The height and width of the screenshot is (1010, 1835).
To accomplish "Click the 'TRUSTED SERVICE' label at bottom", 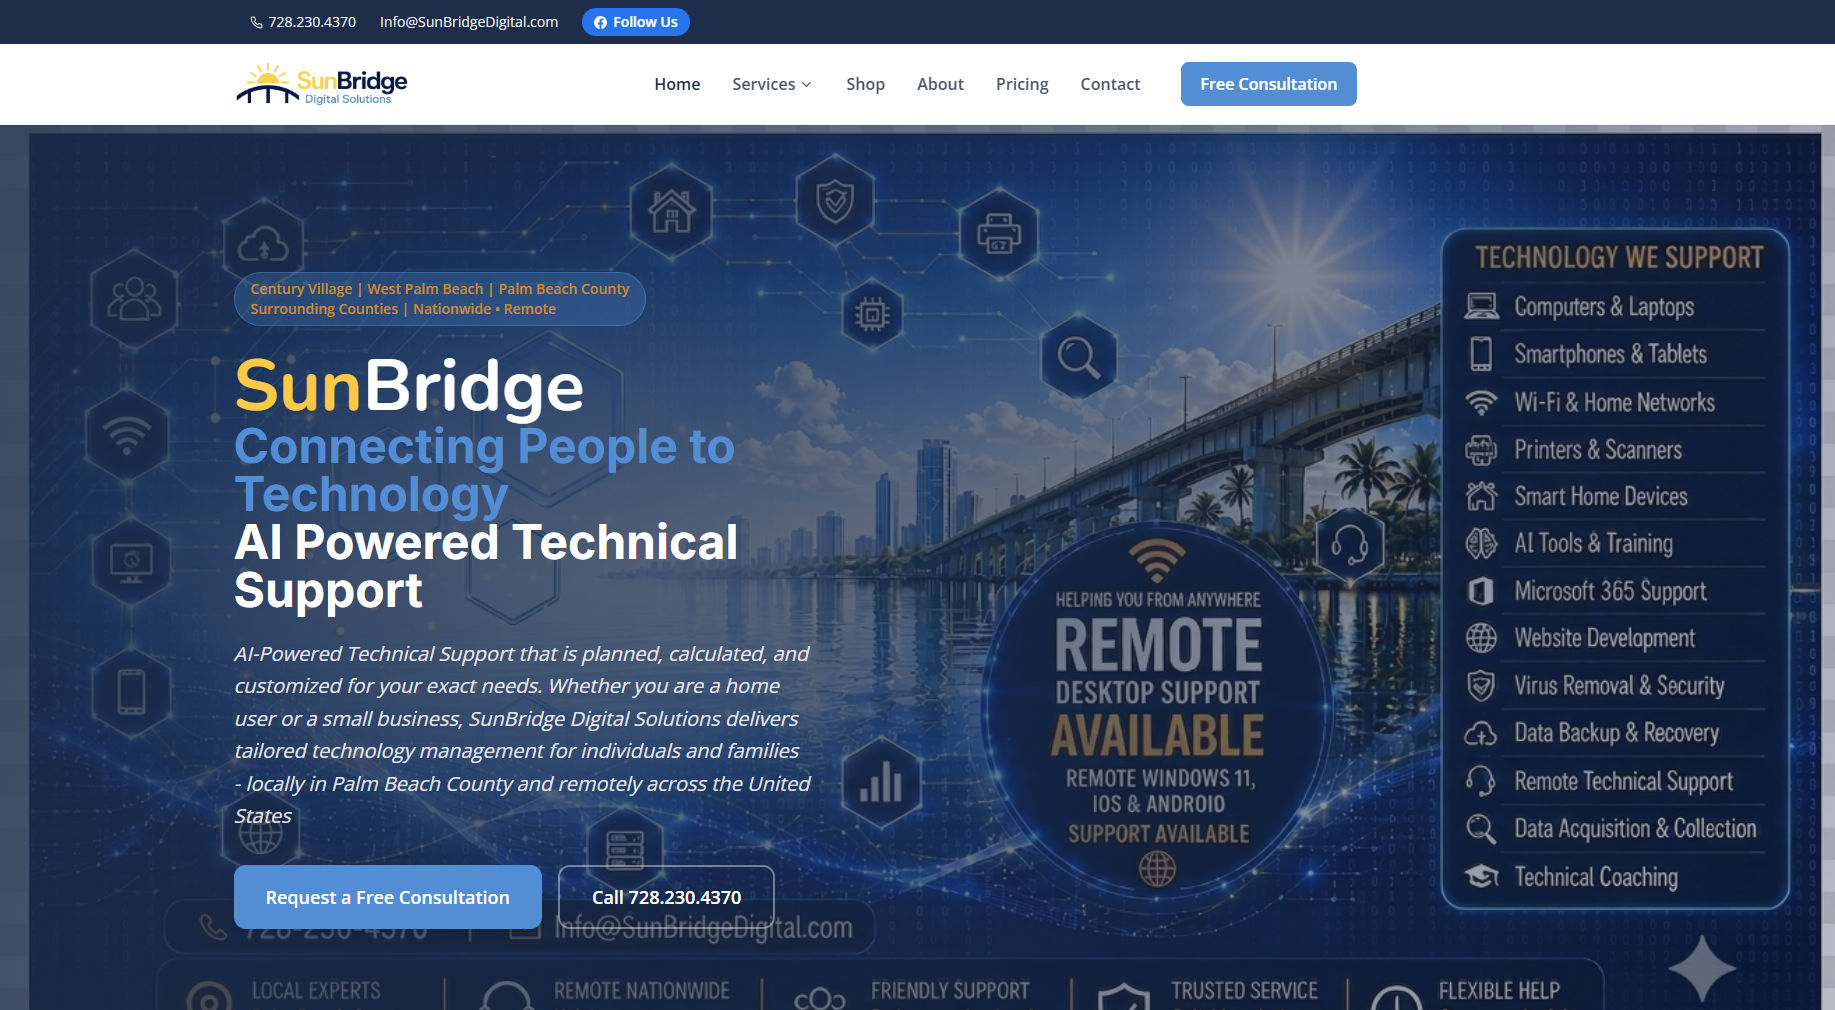I will (x=1244, y=991).
